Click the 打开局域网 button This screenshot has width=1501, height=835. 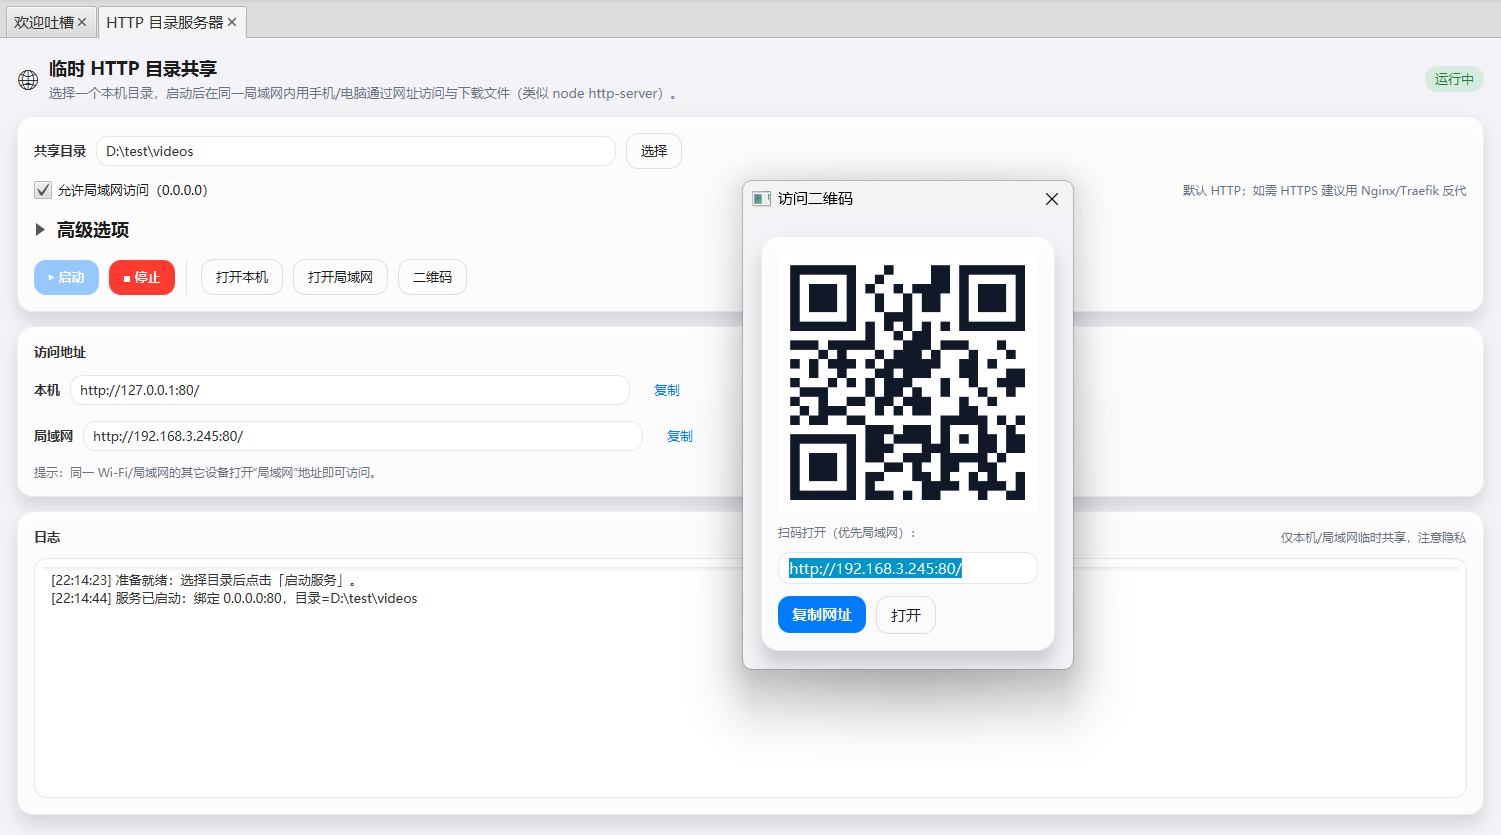340,277
